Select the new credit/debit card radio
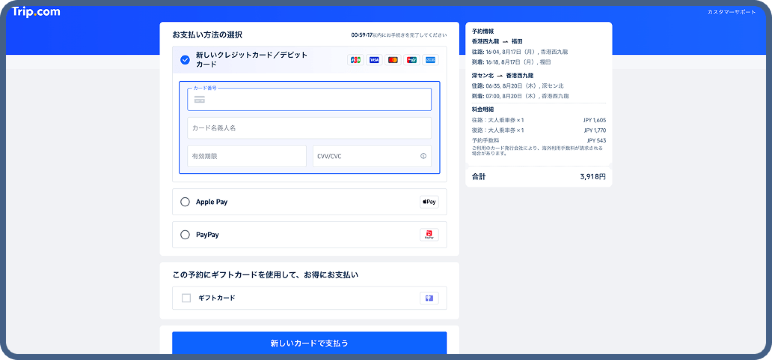The height and width of the screenshot is (360, 772). 185,60
